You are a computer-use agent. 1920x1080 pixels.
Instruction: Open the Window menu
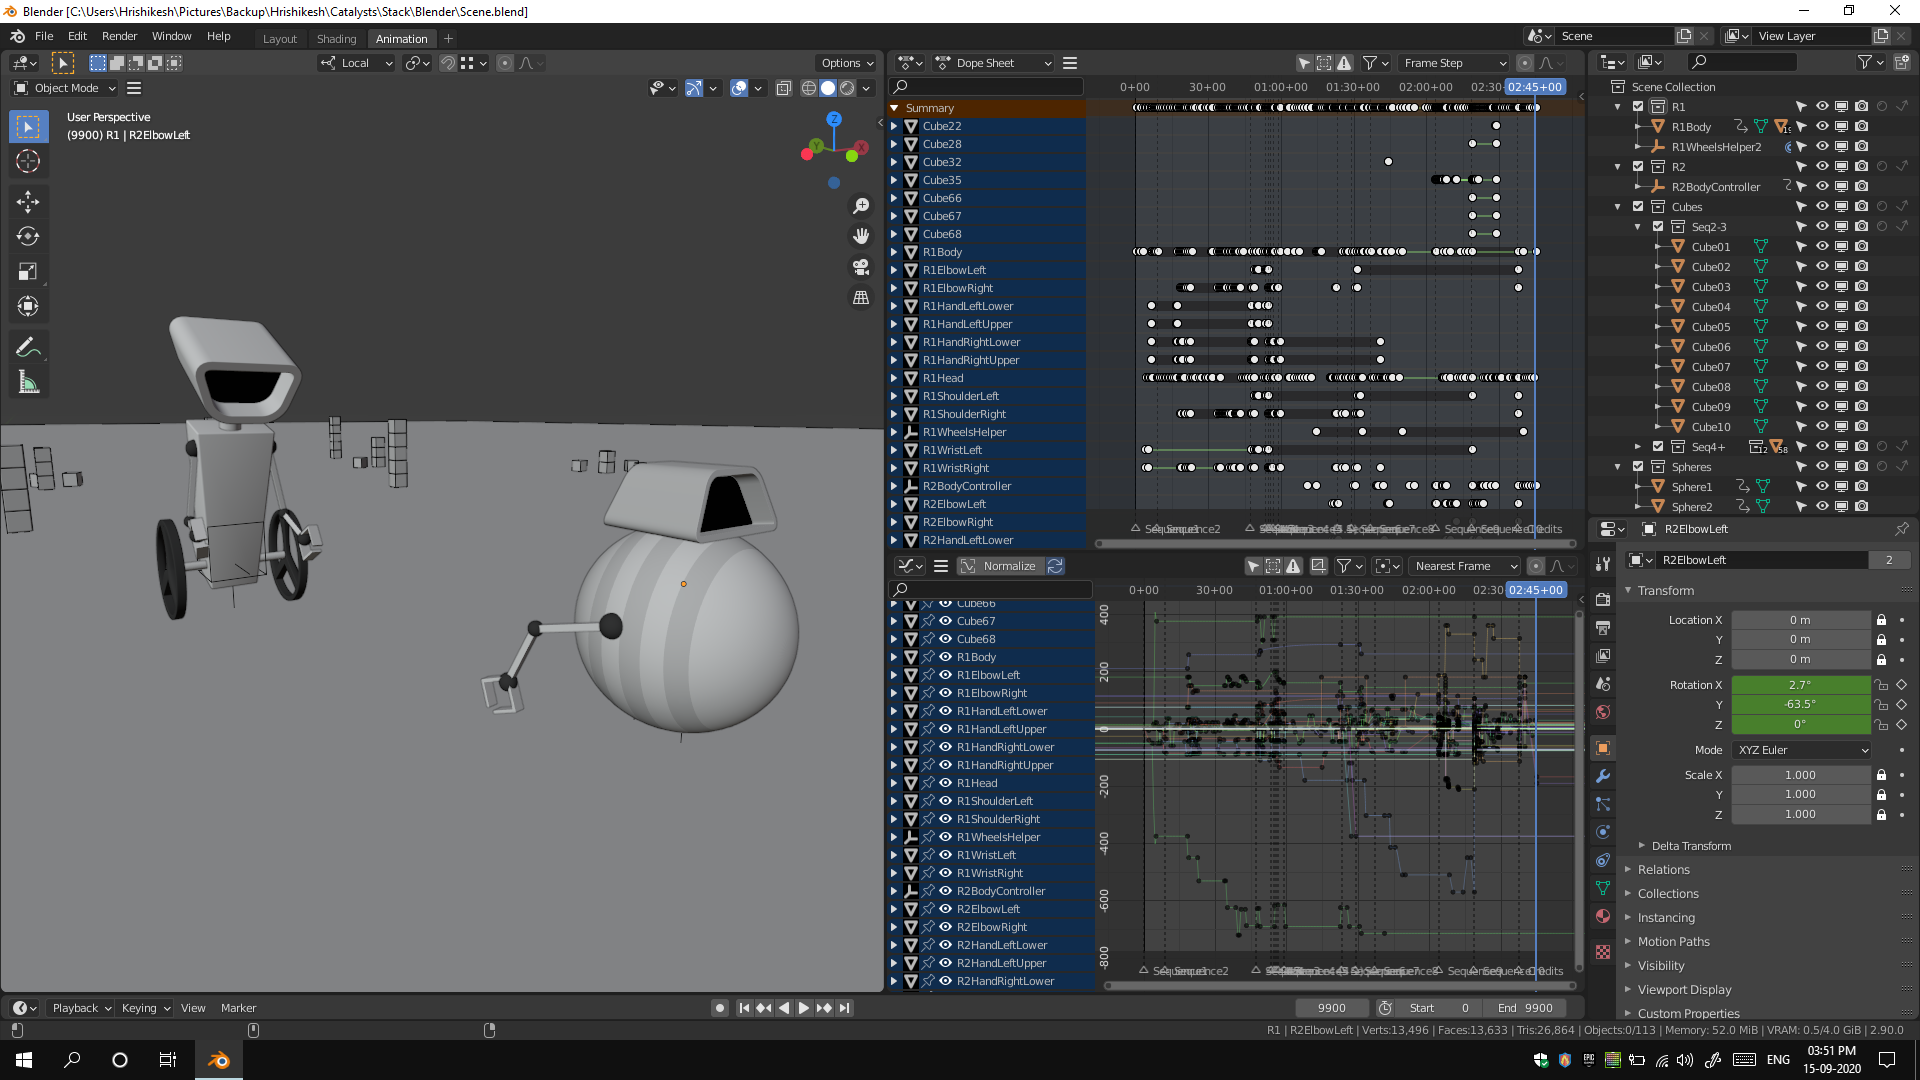(171, 36)
